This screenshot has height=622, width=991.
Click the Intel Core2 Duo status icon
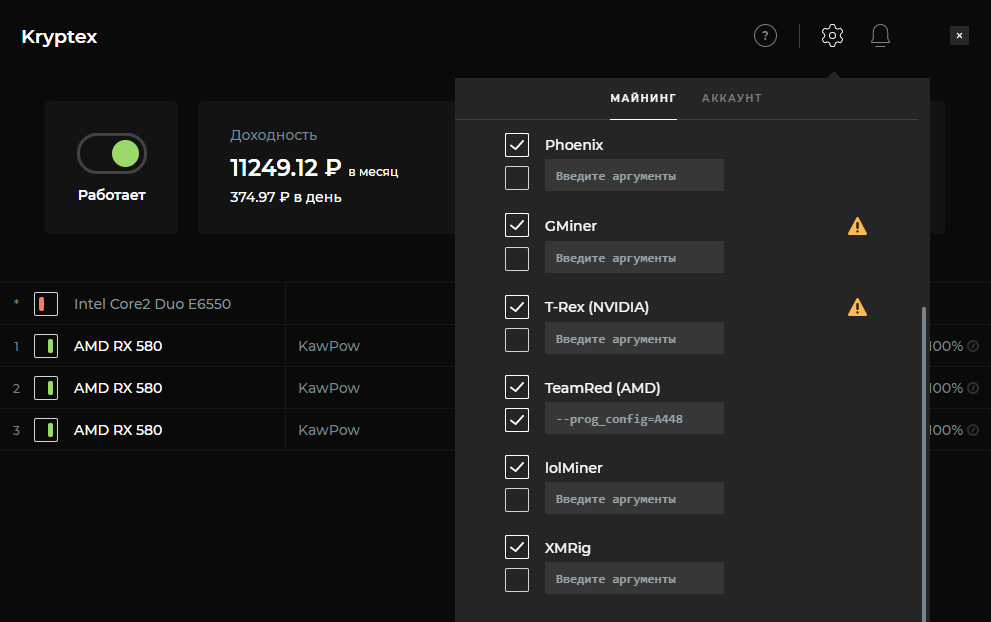coord(45,304)
